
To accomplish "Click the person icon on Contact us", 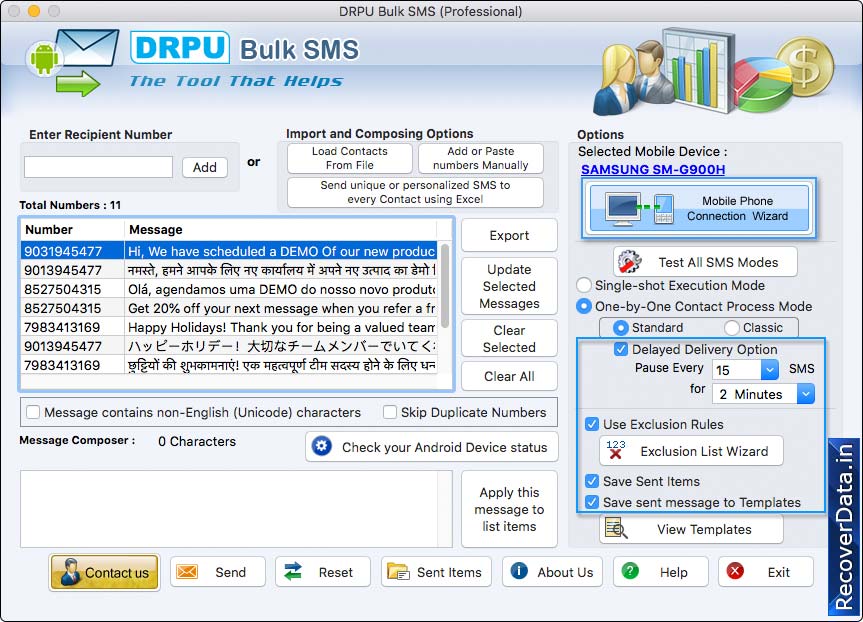I will [x=70, y=572].
